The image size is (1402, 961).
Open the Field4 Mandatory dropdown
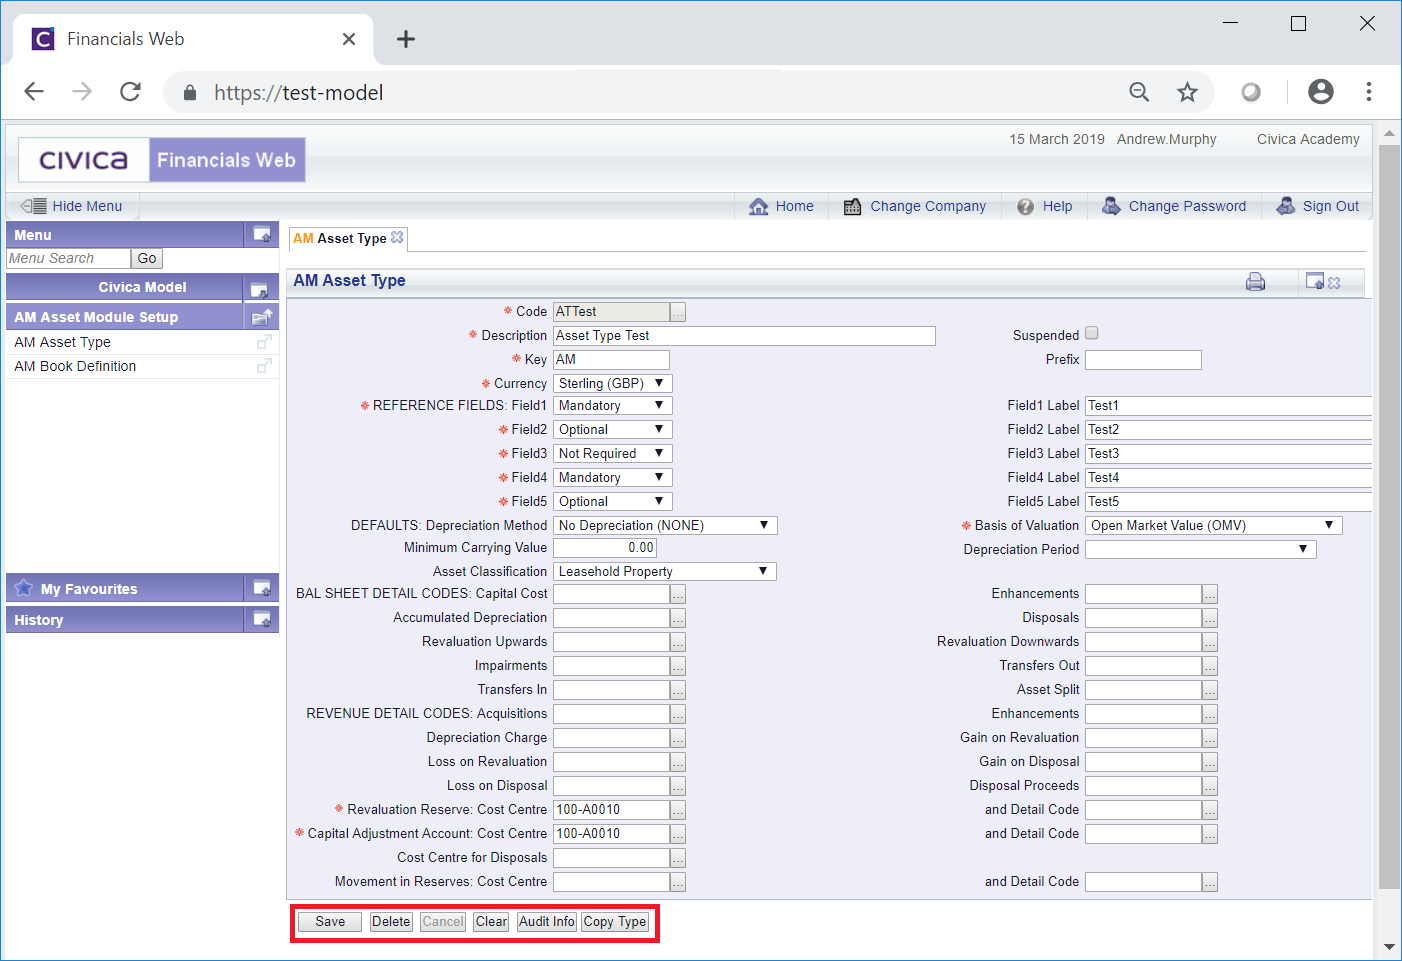click(613, 477)
